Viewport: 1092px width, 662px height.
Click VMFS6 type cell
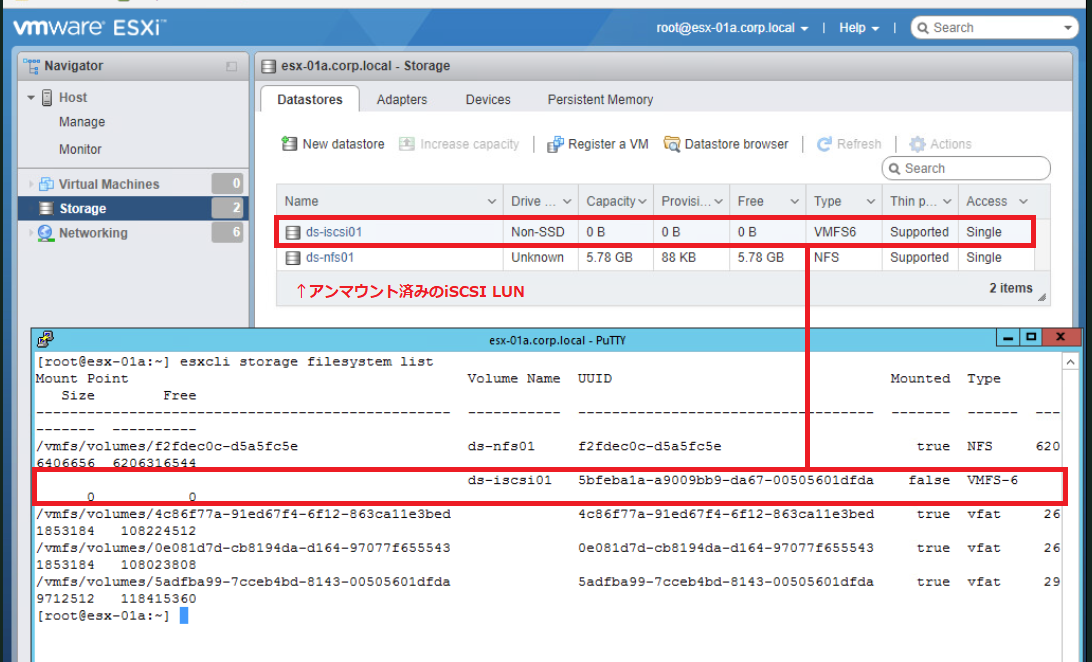coord(835,233)
